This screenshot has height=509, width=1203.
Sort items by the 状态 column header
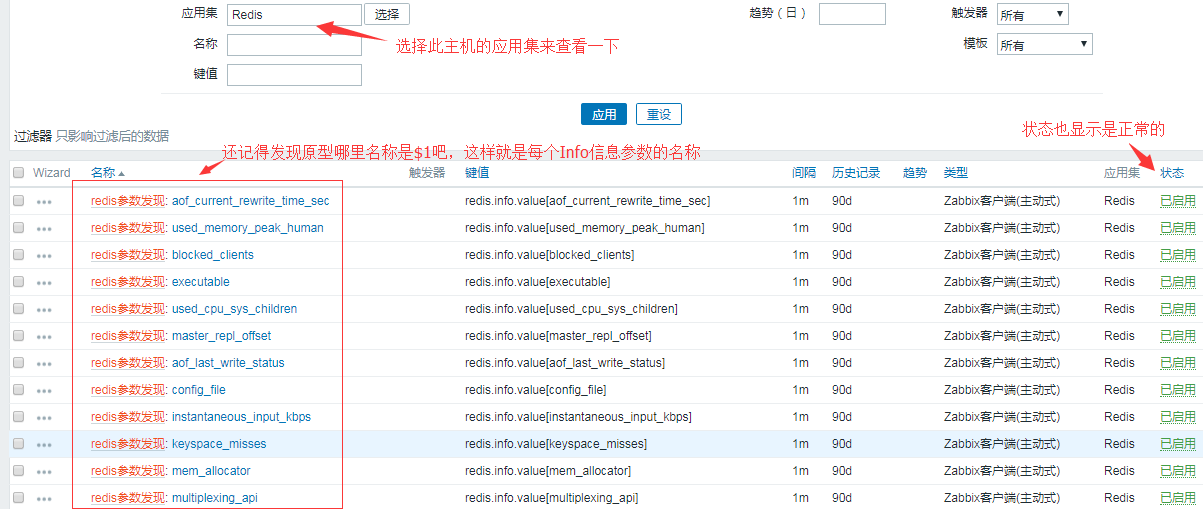pos(1172,173)
